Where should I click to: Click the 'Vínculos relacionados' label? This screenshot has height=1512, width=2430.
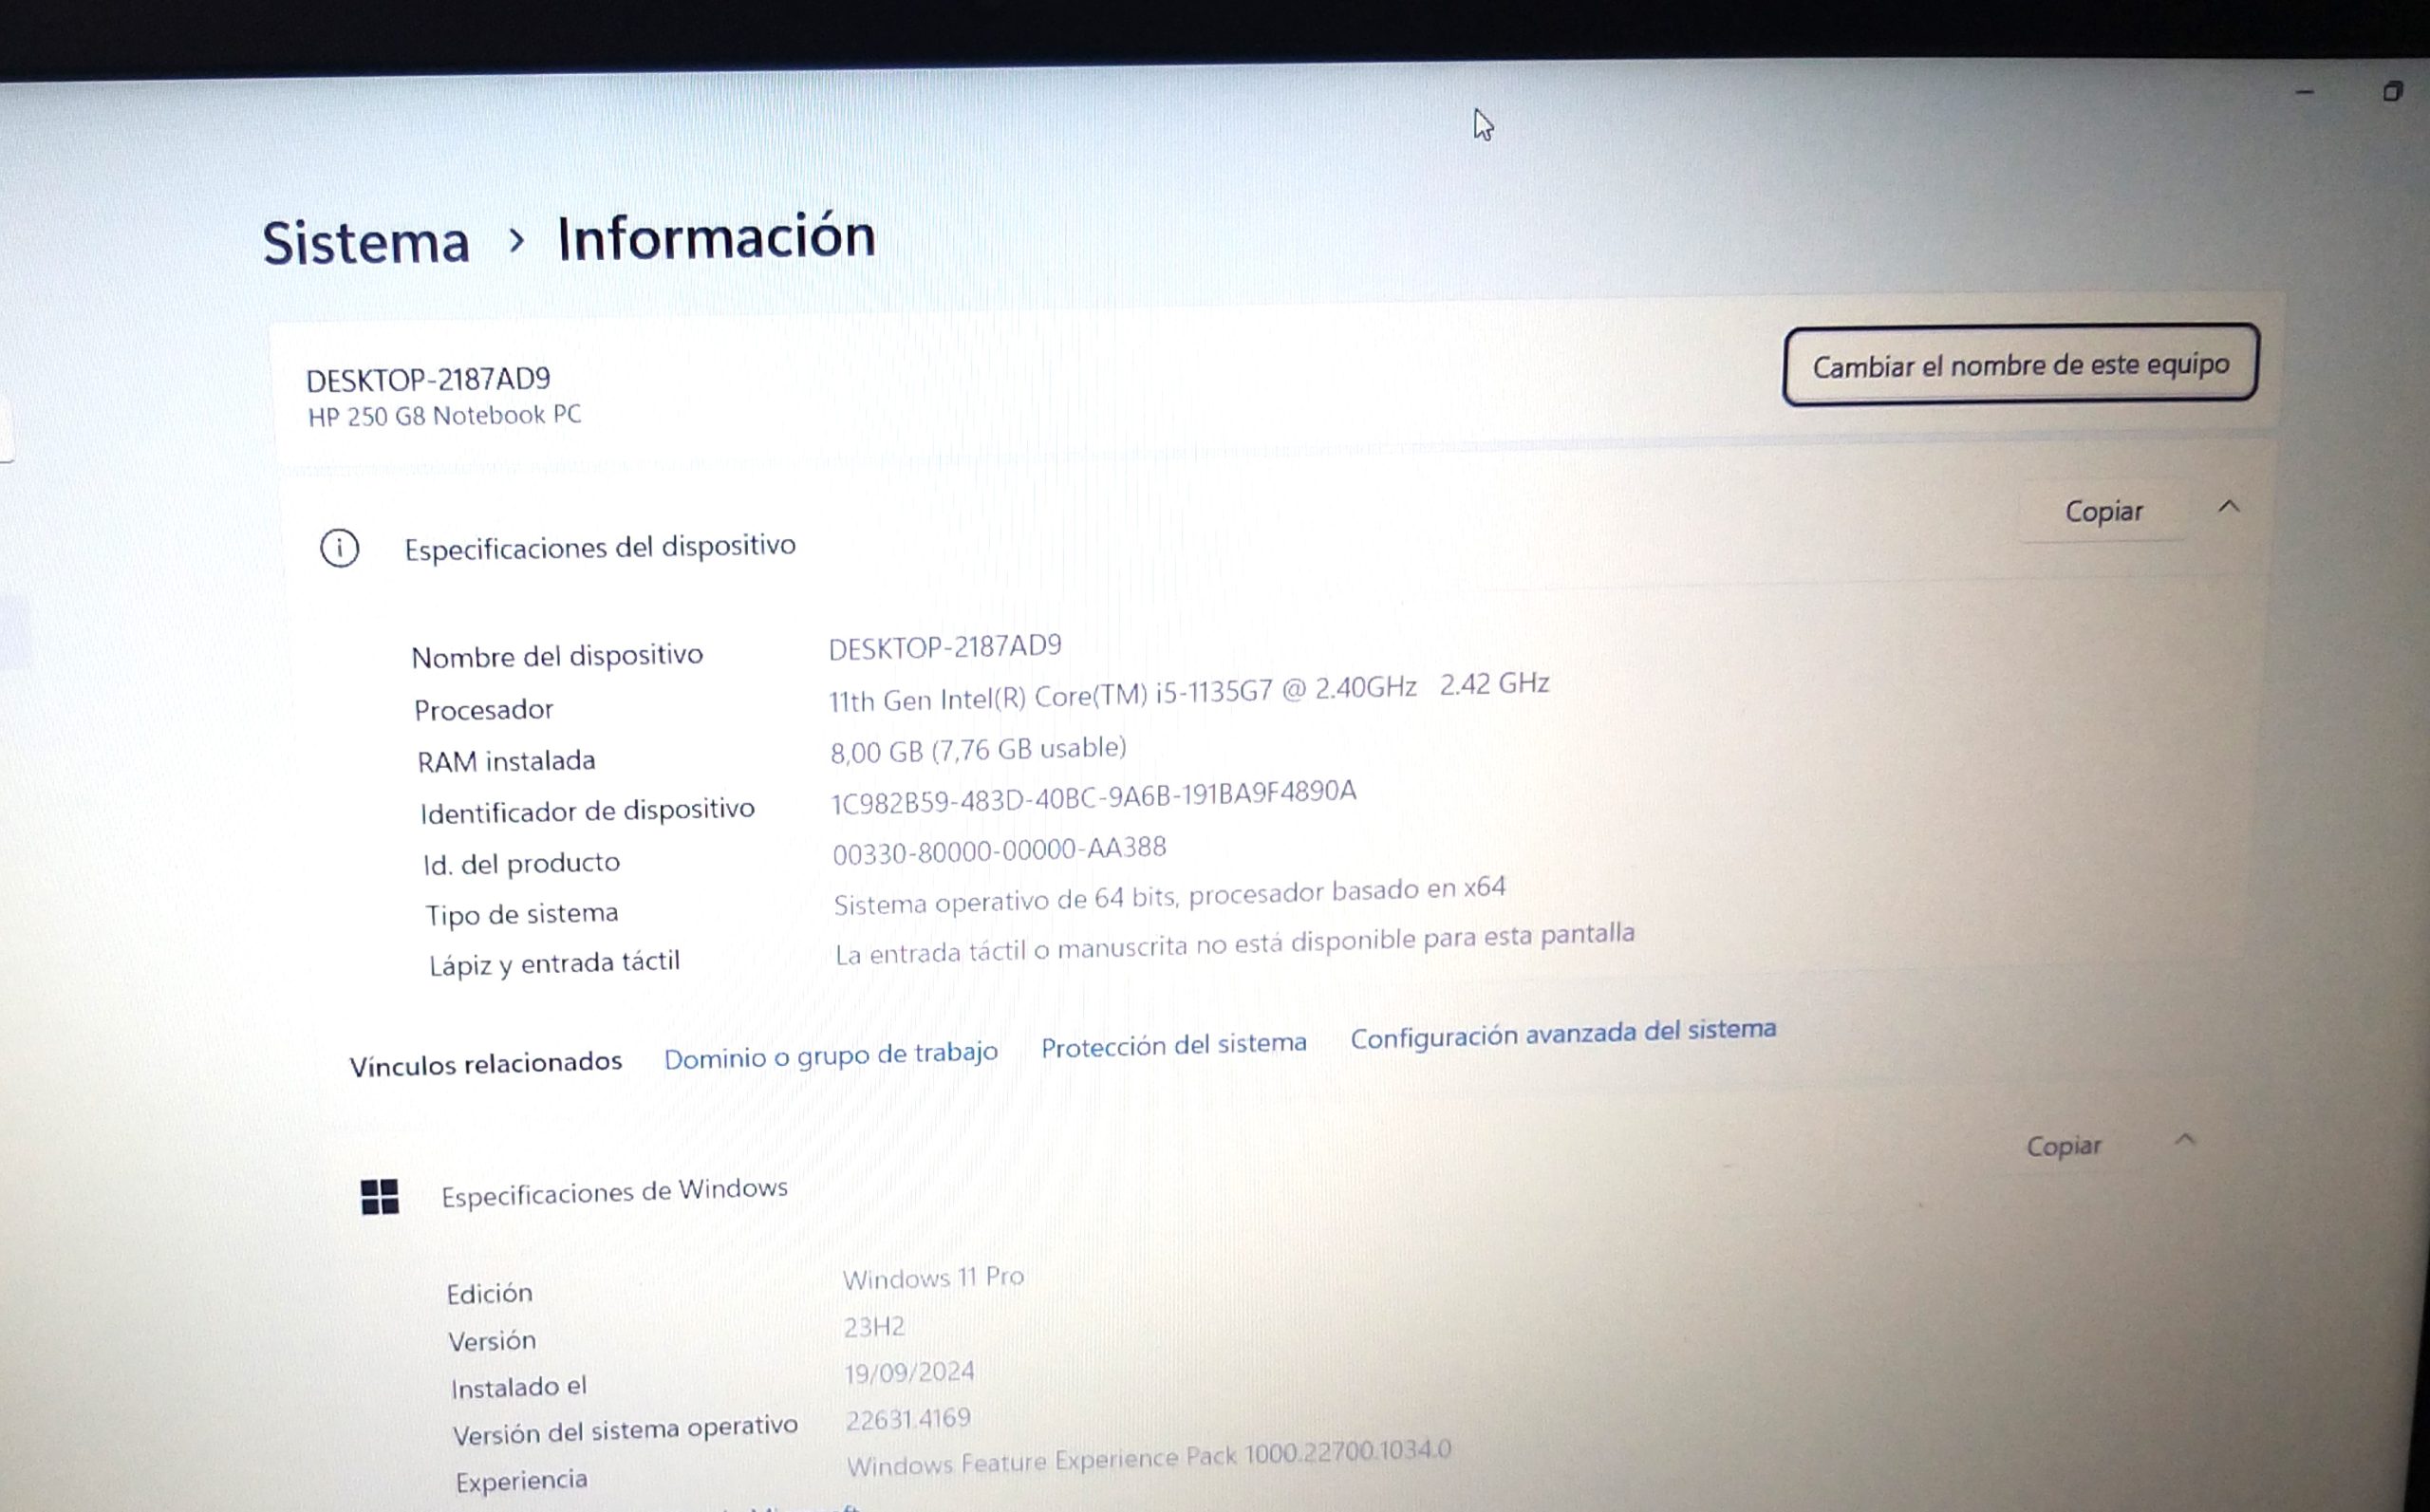pos(485,1064)
